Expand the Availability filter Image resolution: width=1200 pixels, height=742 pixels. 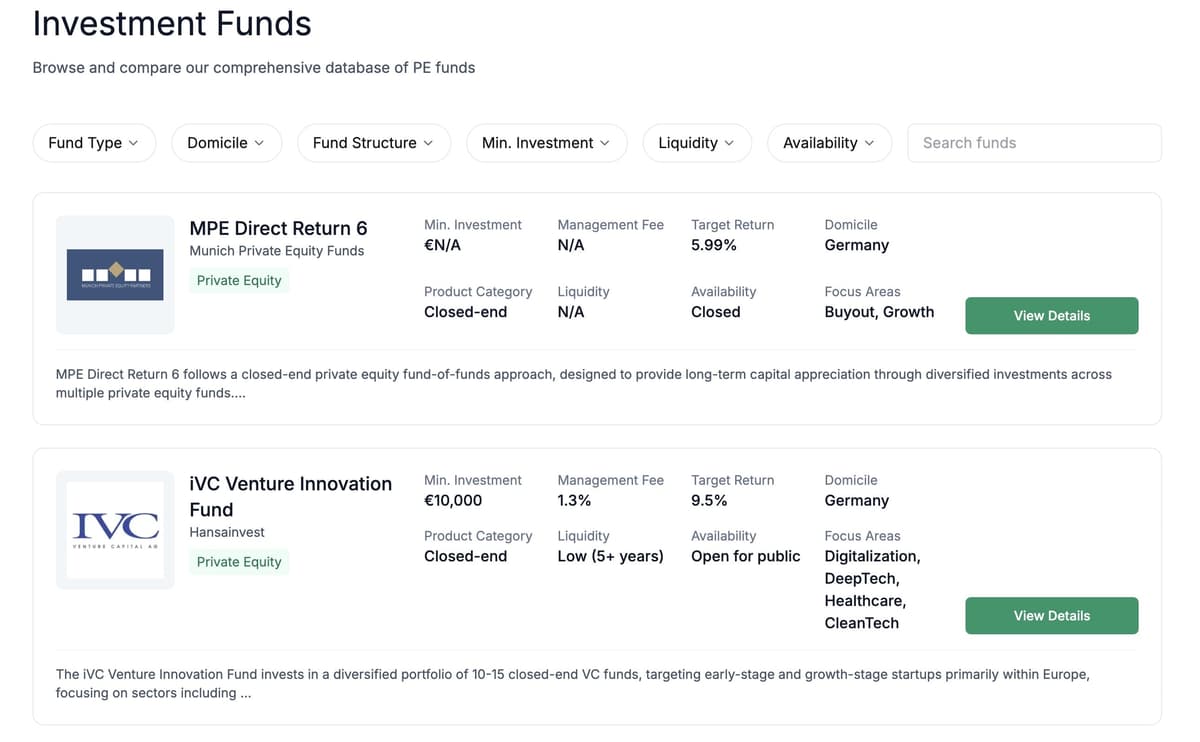829,143
